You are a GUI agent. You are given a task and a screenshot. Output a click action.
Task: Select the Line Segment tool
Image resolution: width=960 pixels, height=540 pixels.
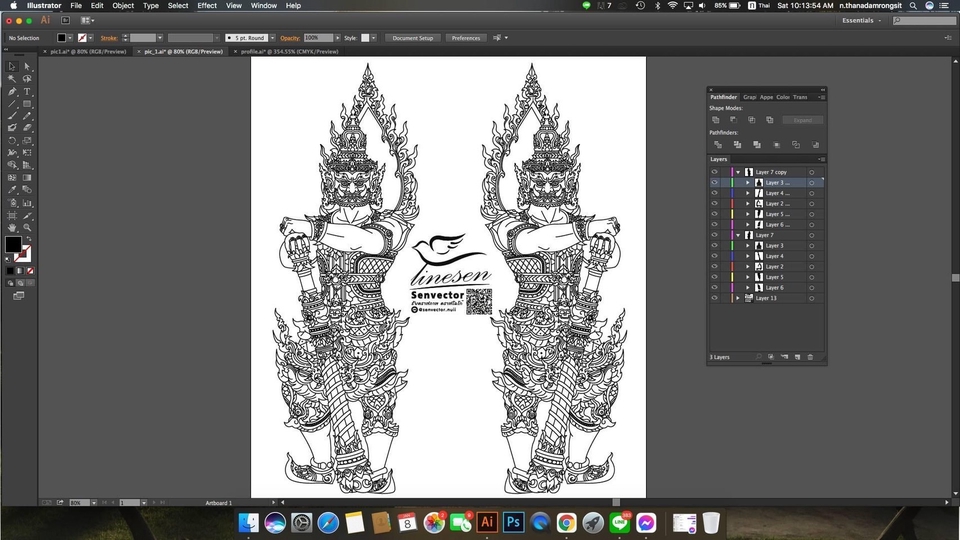click(x=12, y=103)
